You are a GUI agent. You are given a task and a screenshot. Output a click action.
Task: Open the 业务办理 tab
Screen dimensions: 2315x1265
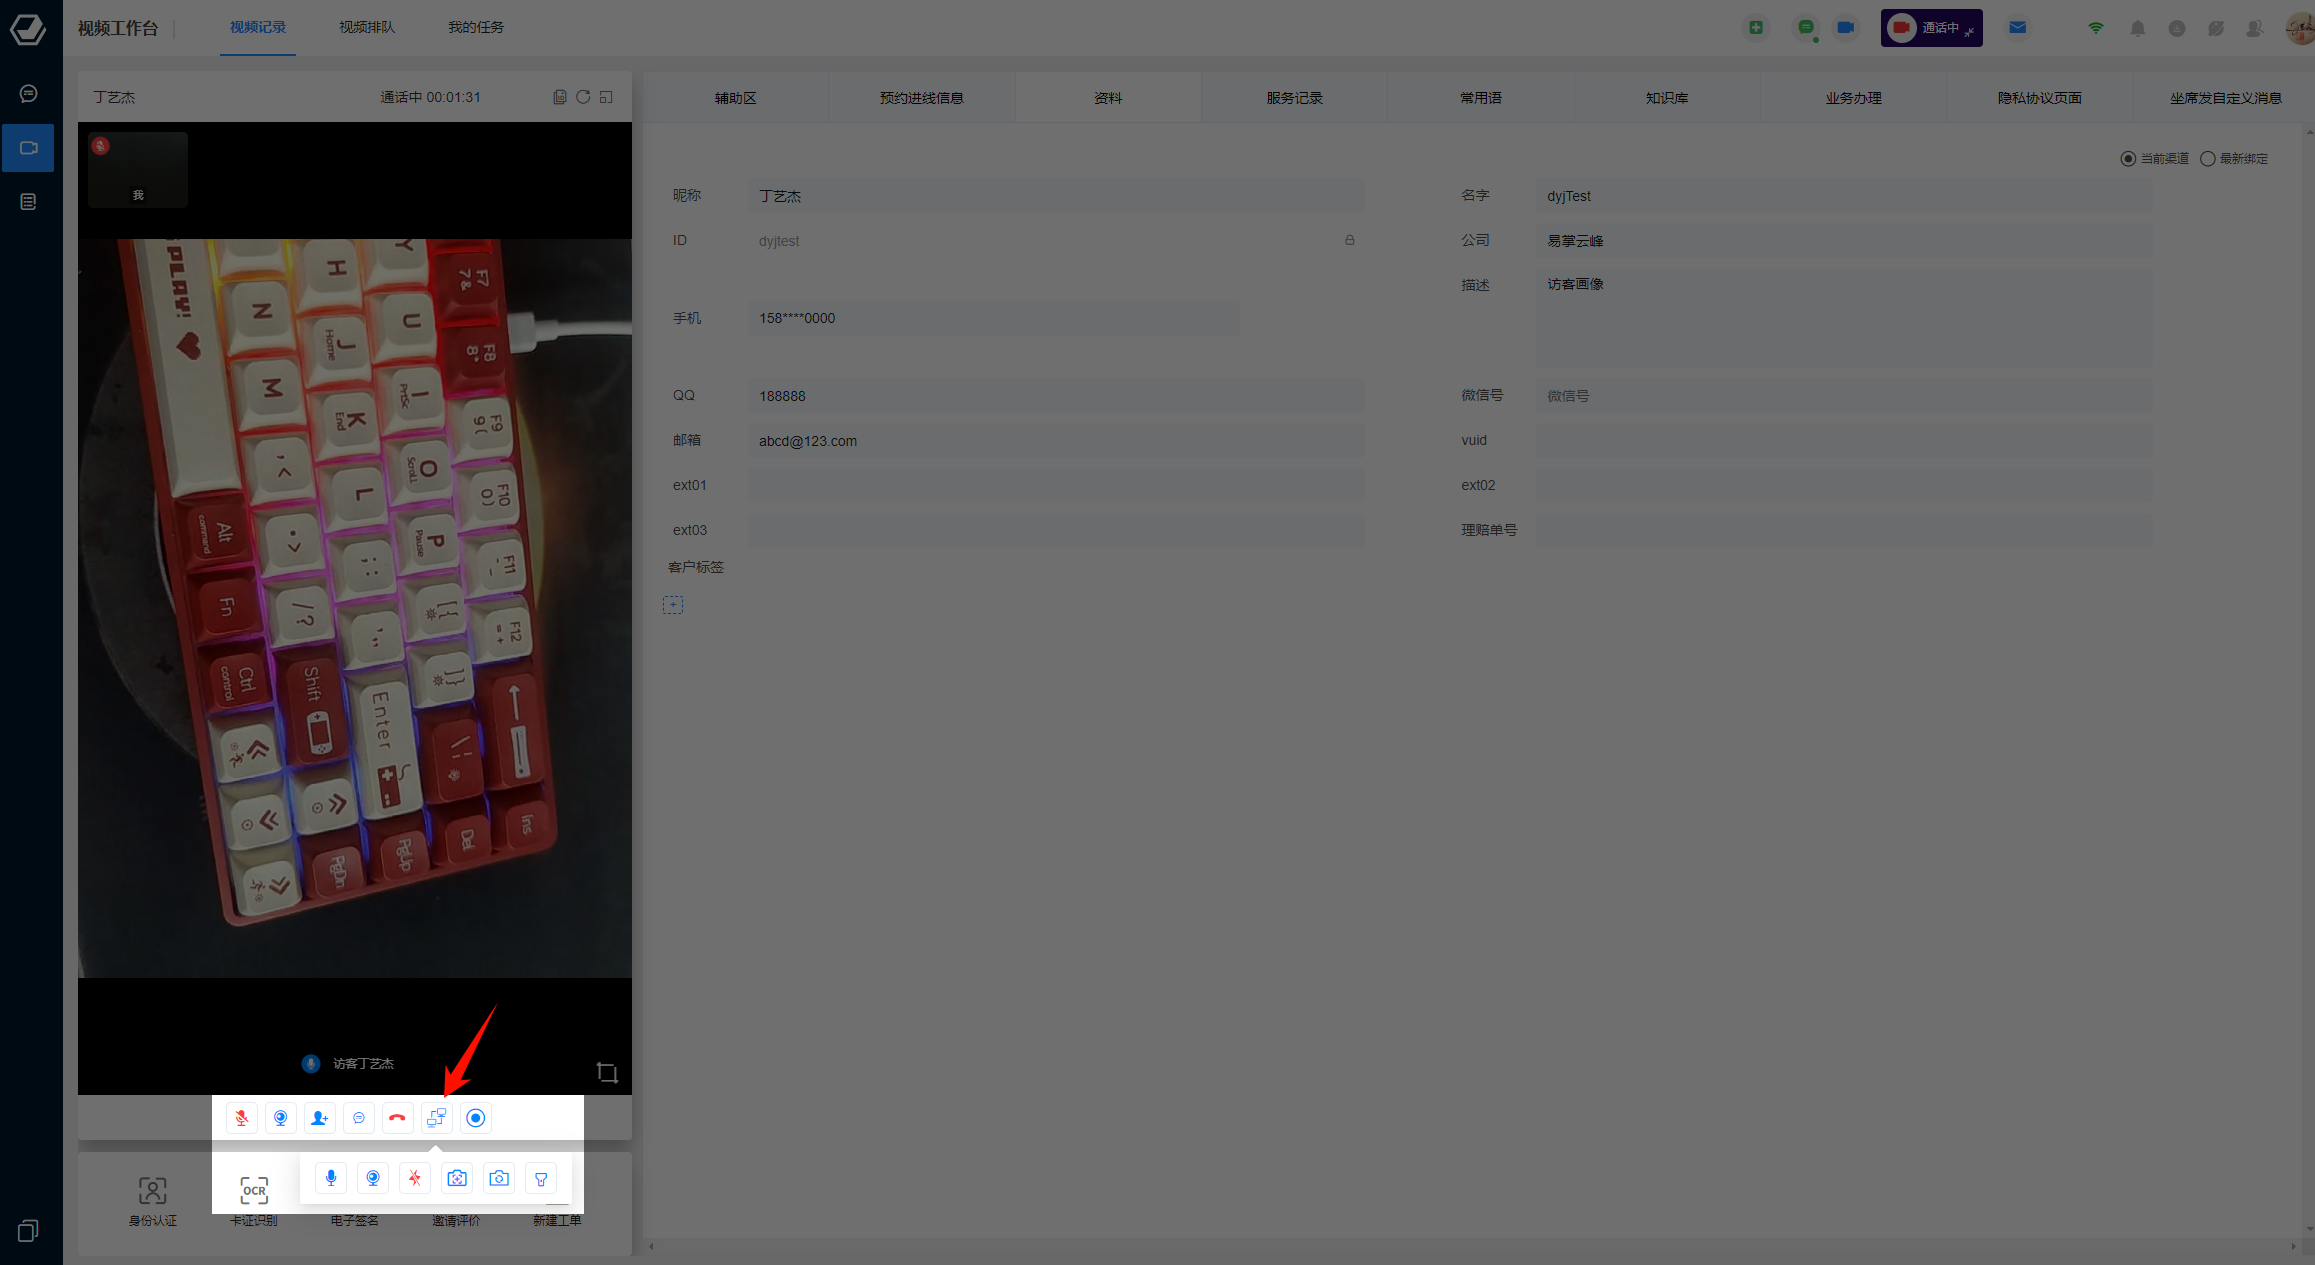1854,98
